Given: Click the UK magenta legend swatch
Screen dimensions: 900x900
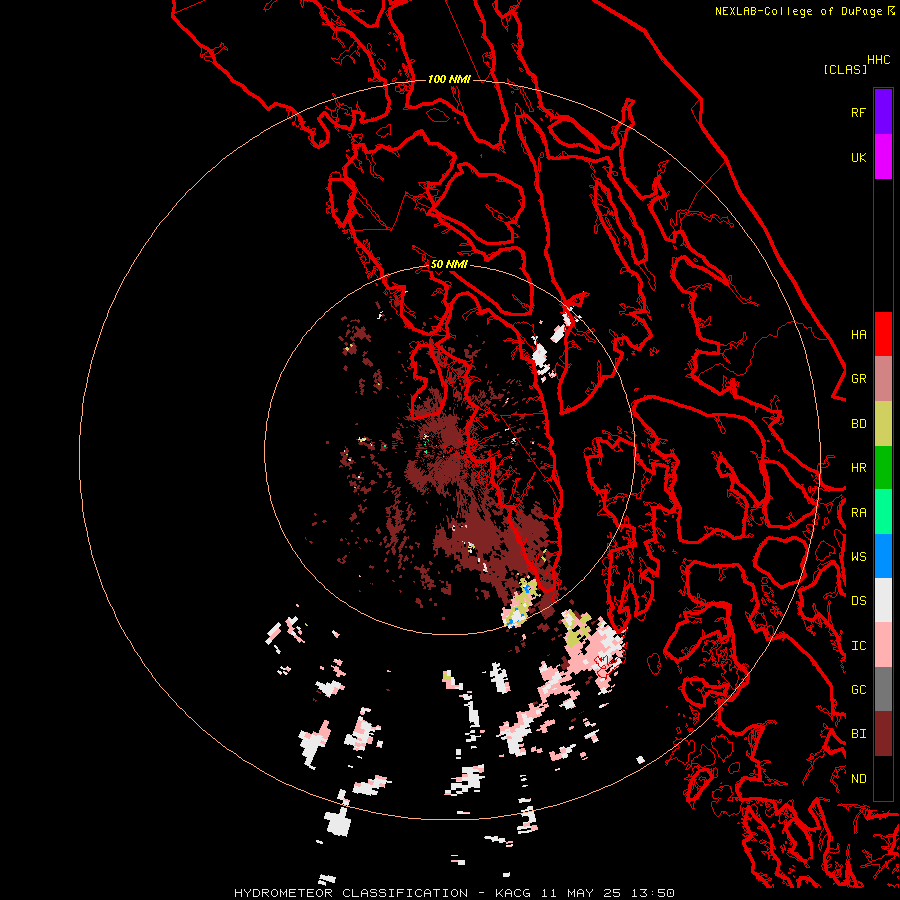Looking at the screenshot, I should [883, 157].
